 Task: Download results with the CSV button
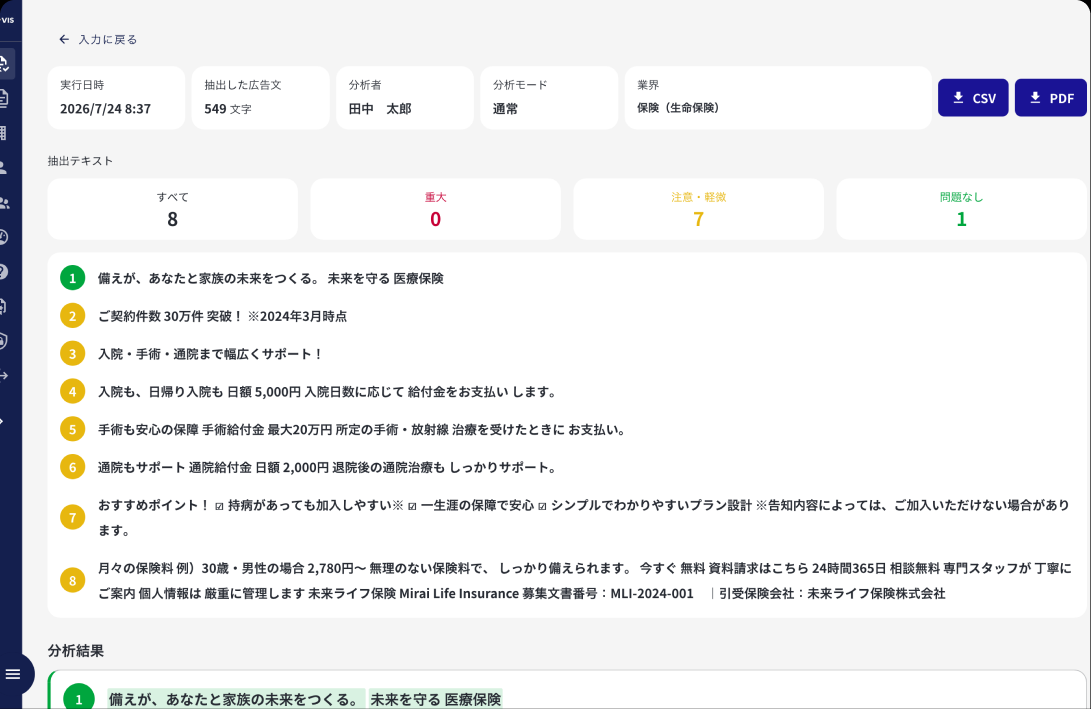tap(973, 98)
